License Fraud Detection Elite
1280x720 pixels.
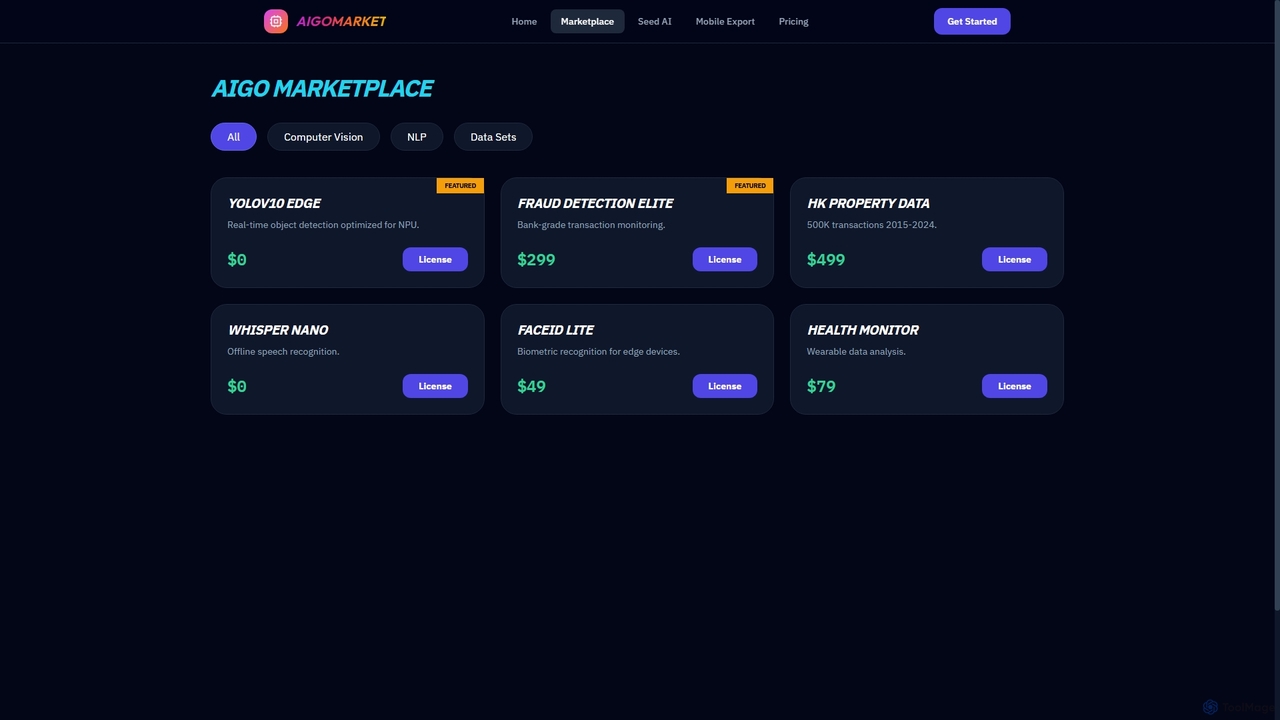tap(725, 259)
